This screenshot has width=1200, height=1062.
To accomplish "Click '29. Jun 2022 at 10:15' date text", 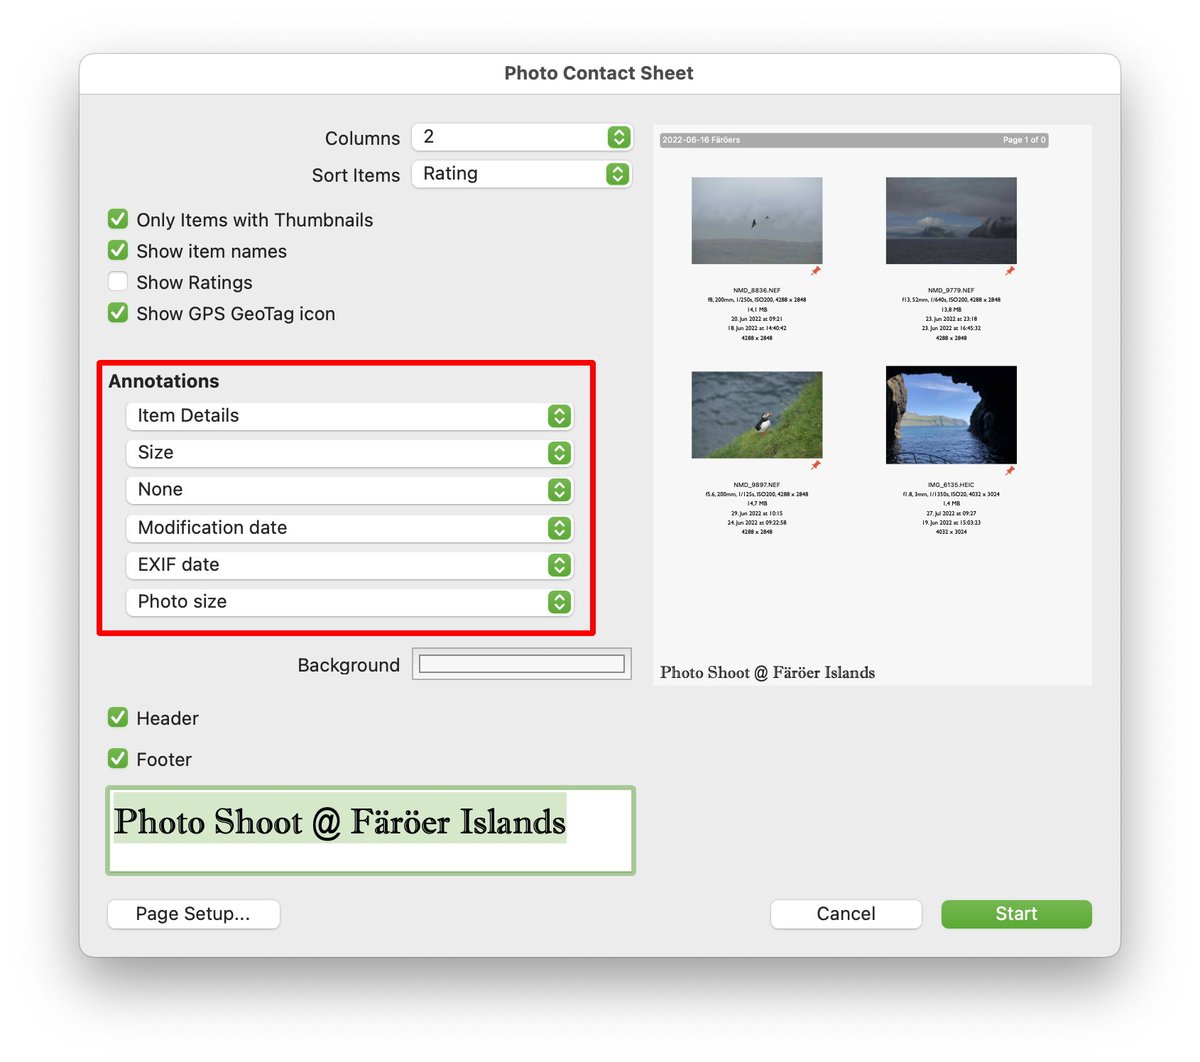I will 757,513.
